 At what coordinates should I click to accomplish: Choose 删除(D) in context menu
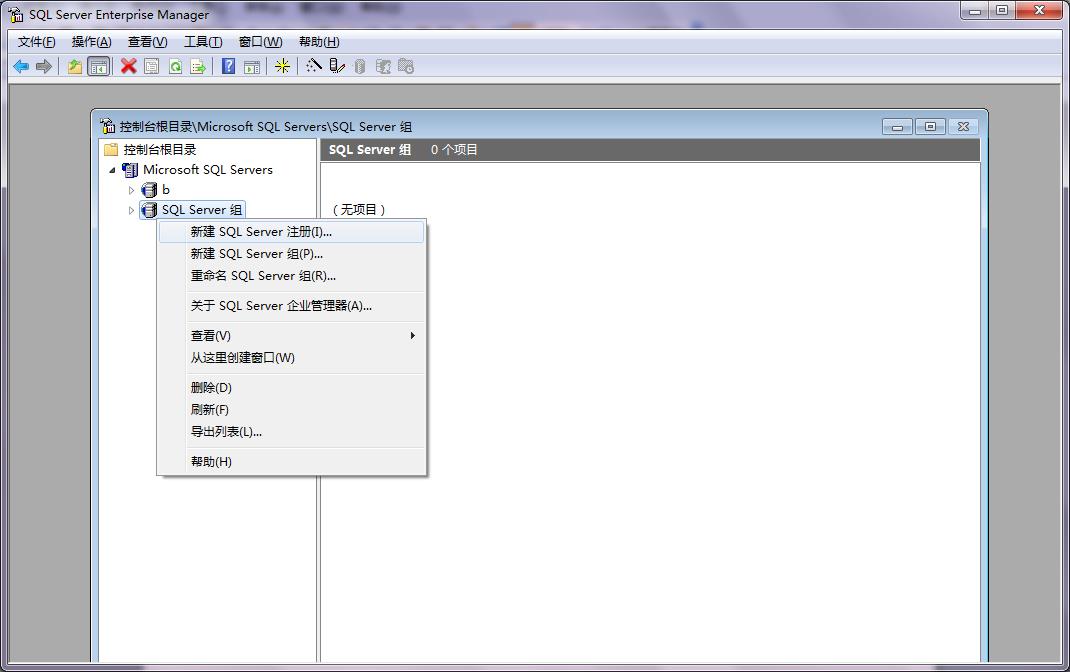click(291, 388)
